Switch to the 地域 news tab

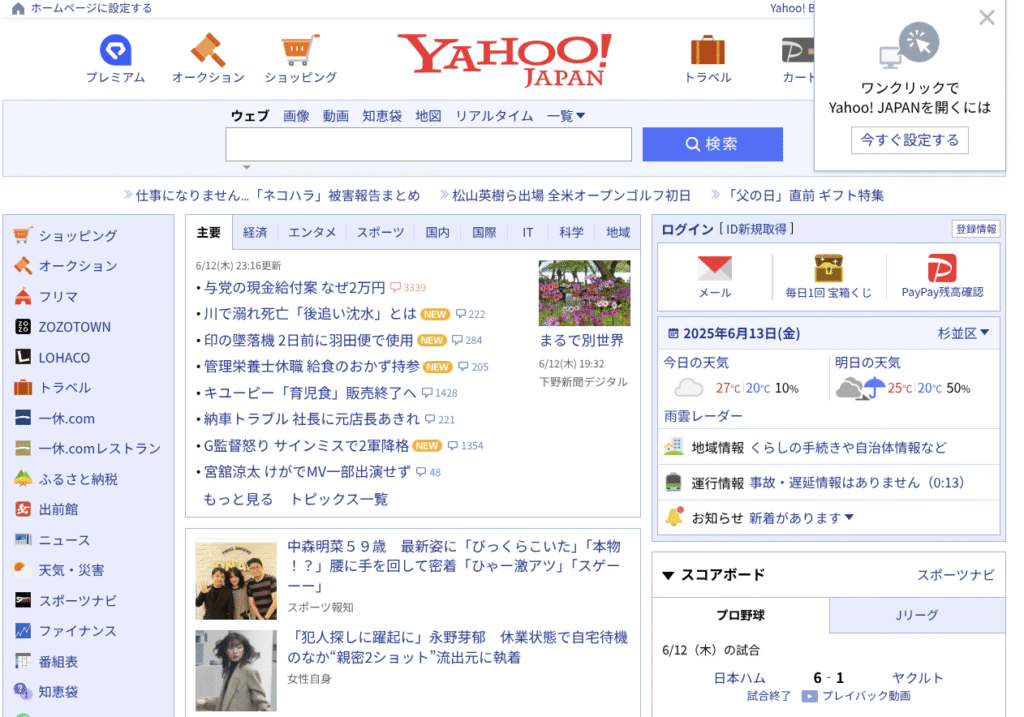618,232
